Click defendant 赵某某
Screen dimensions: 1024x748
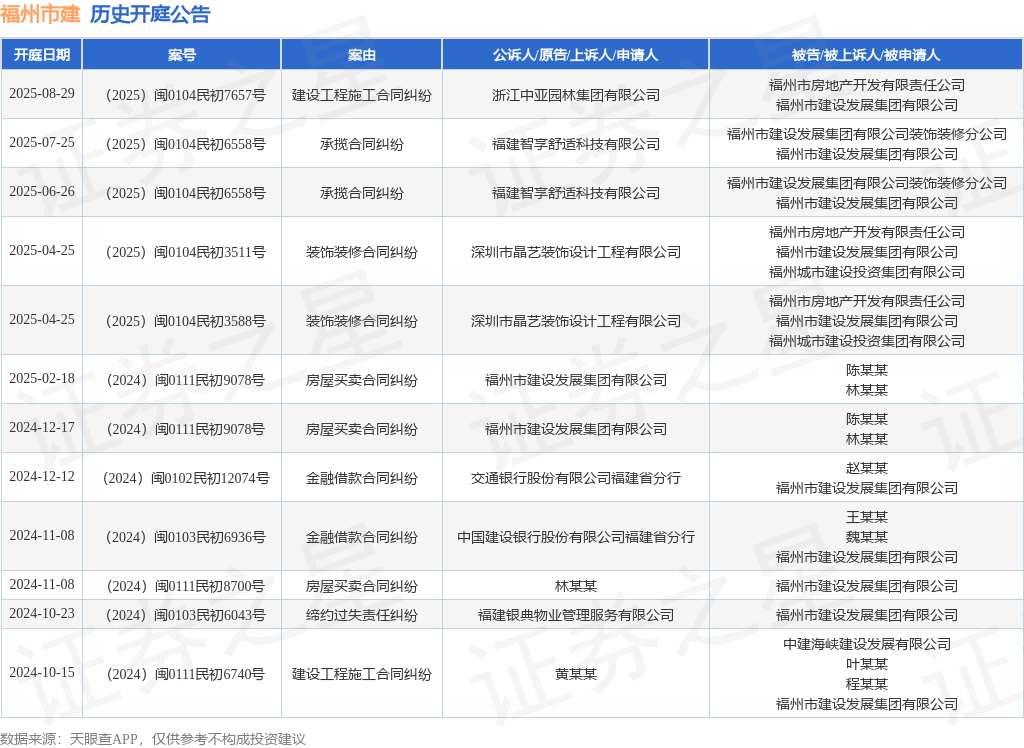[867, 468]
